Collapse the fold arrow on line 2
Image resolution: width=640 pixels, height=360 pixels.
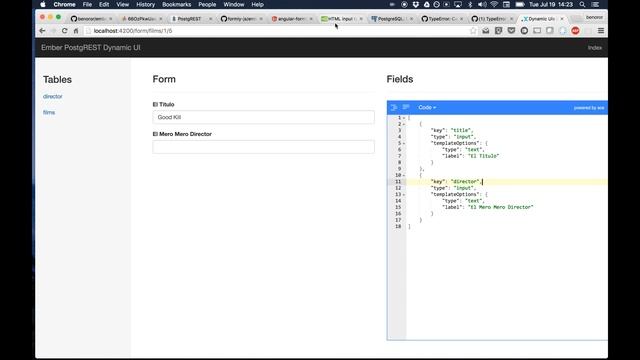tap(404, 124)
